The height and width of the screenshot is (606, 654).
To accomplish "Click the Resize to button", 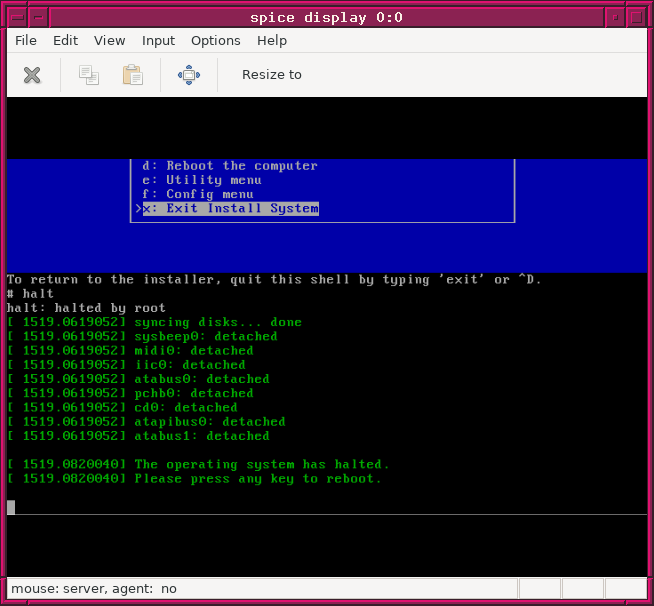I will coord(271,75).
